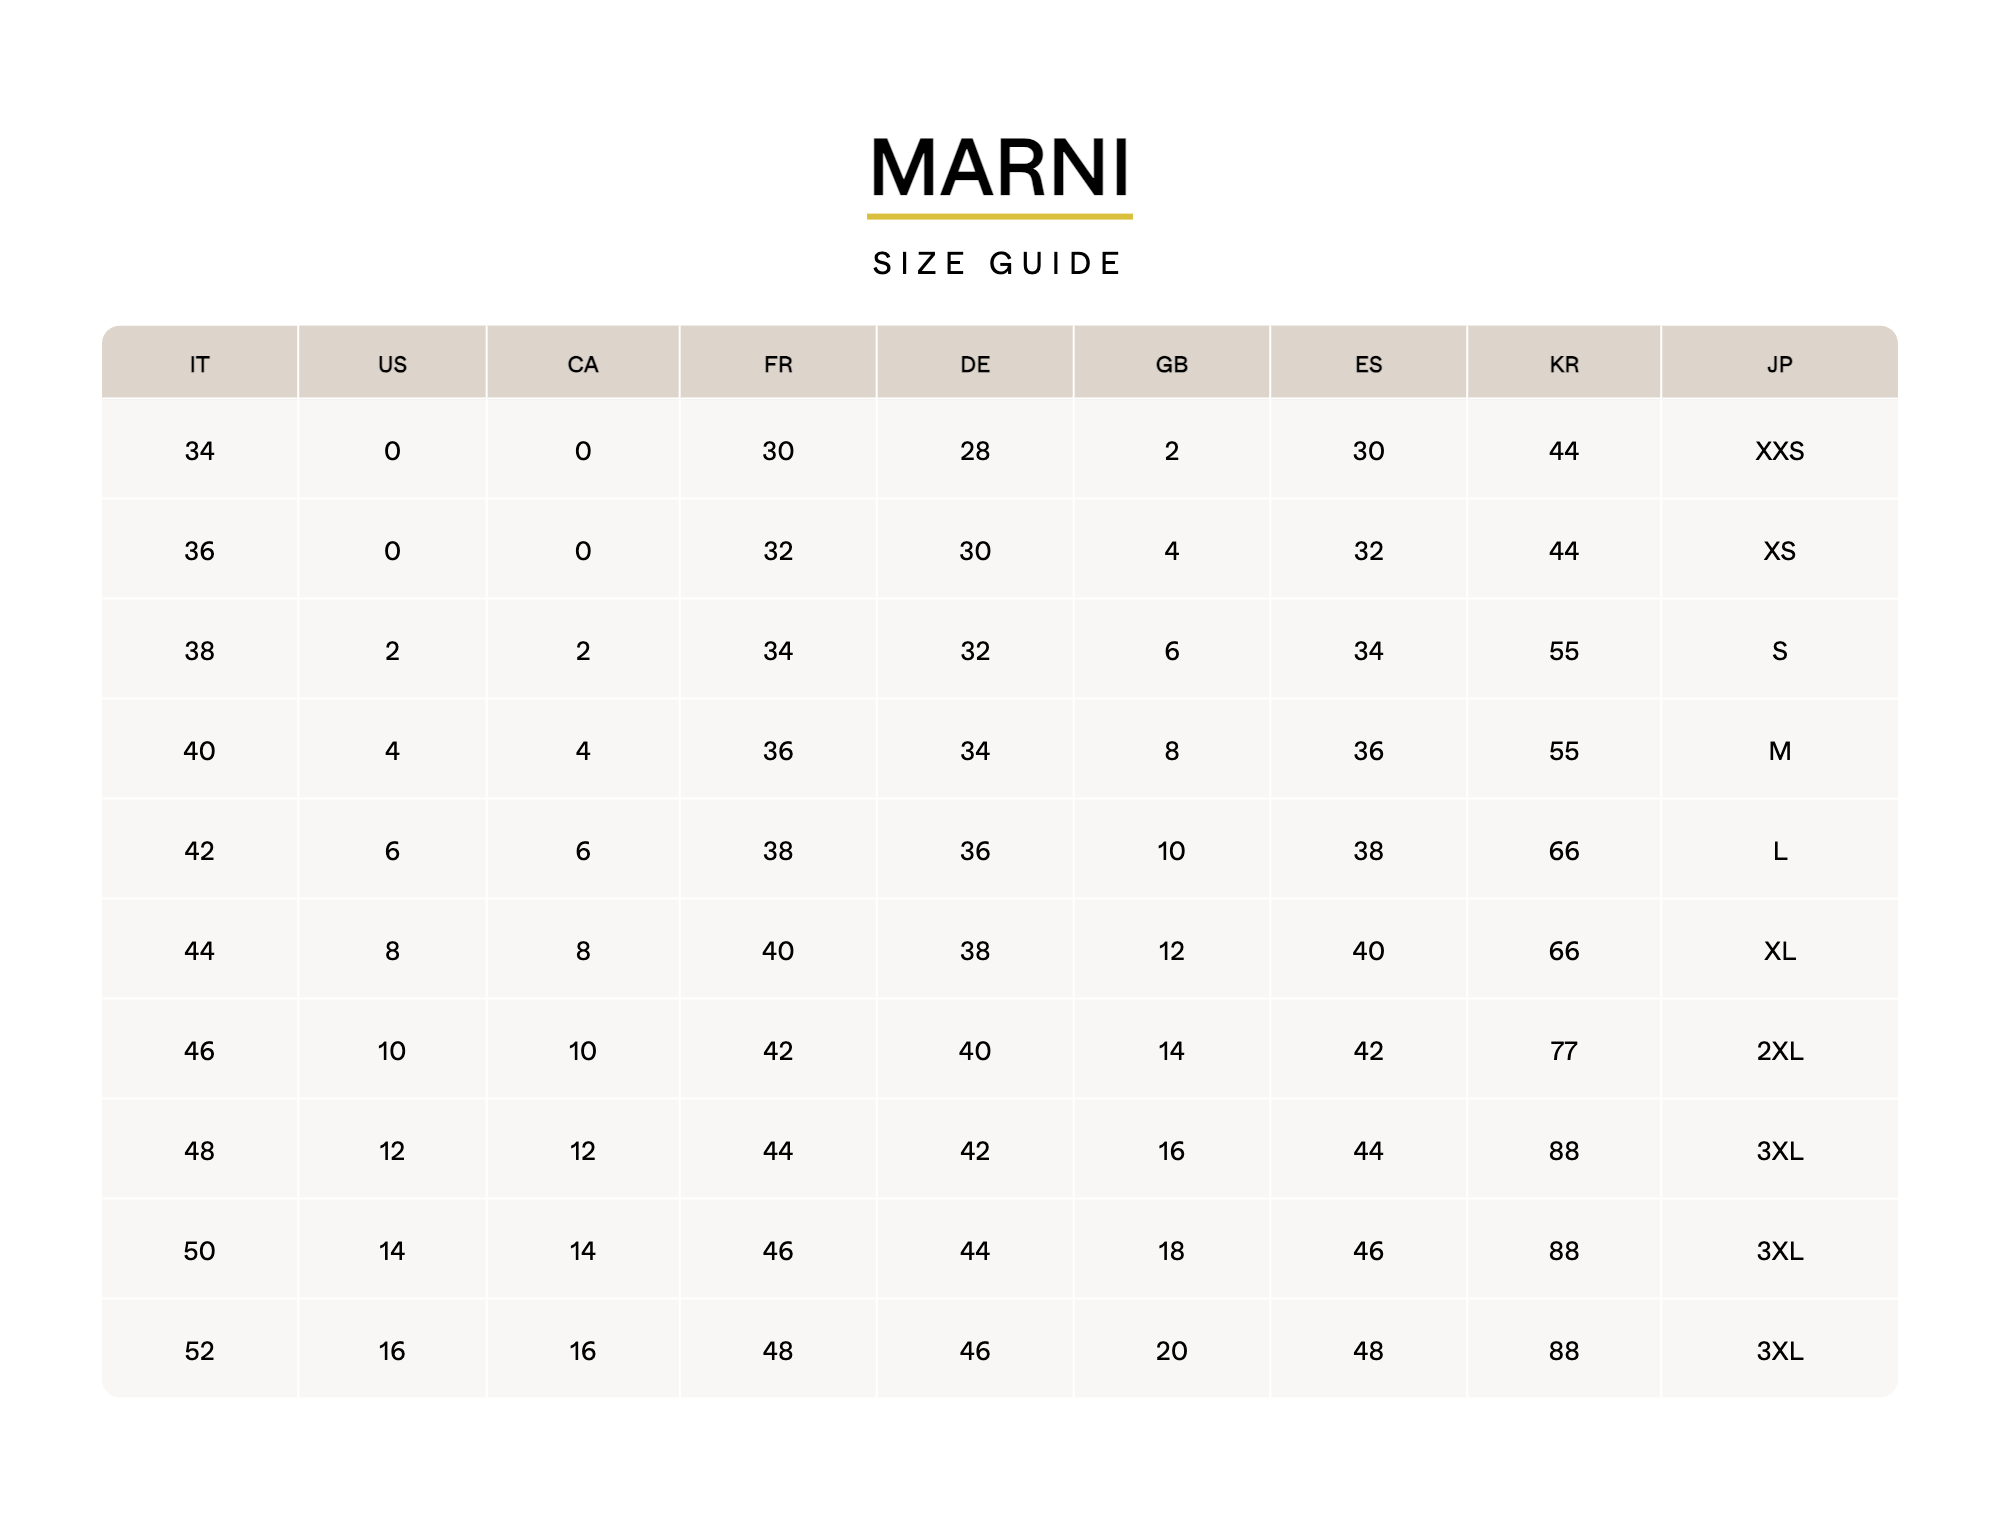Image resolution: width=2000 pixels, height=1530 pixels.
Task: Select the FR column header
Action: 778,364
